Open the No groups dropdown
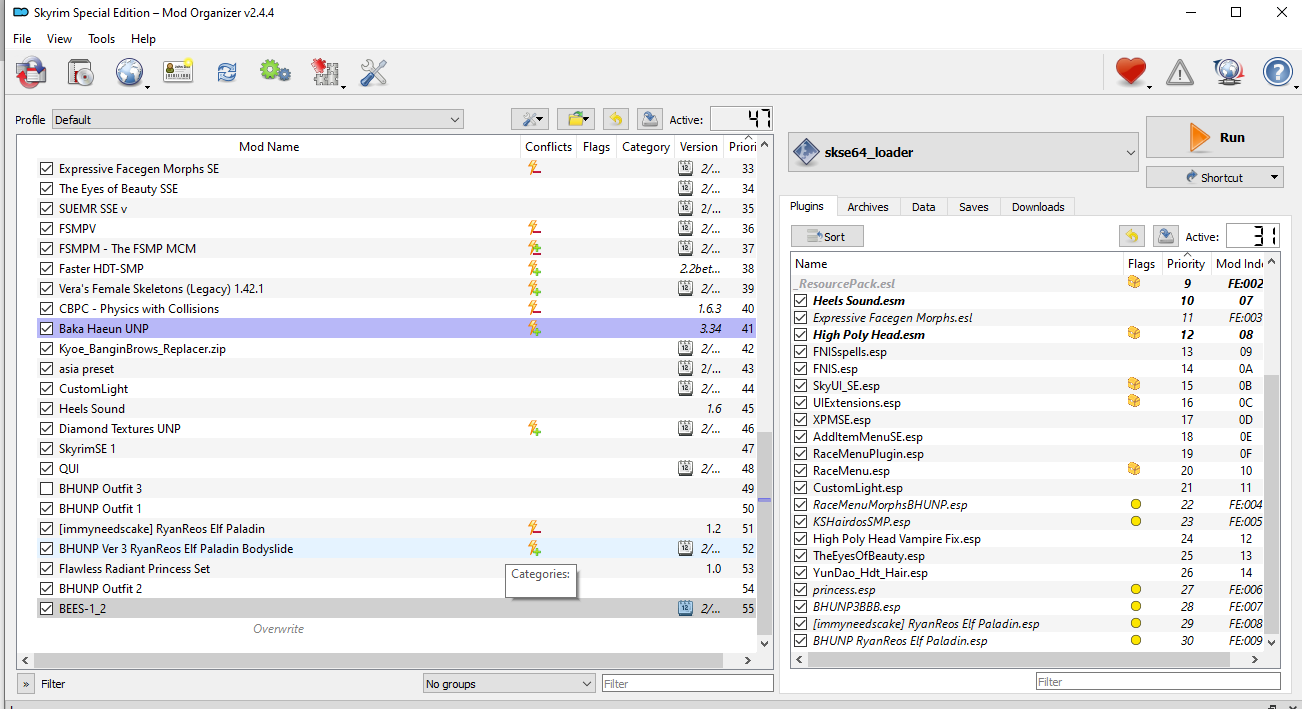 [x=509, y=684]
